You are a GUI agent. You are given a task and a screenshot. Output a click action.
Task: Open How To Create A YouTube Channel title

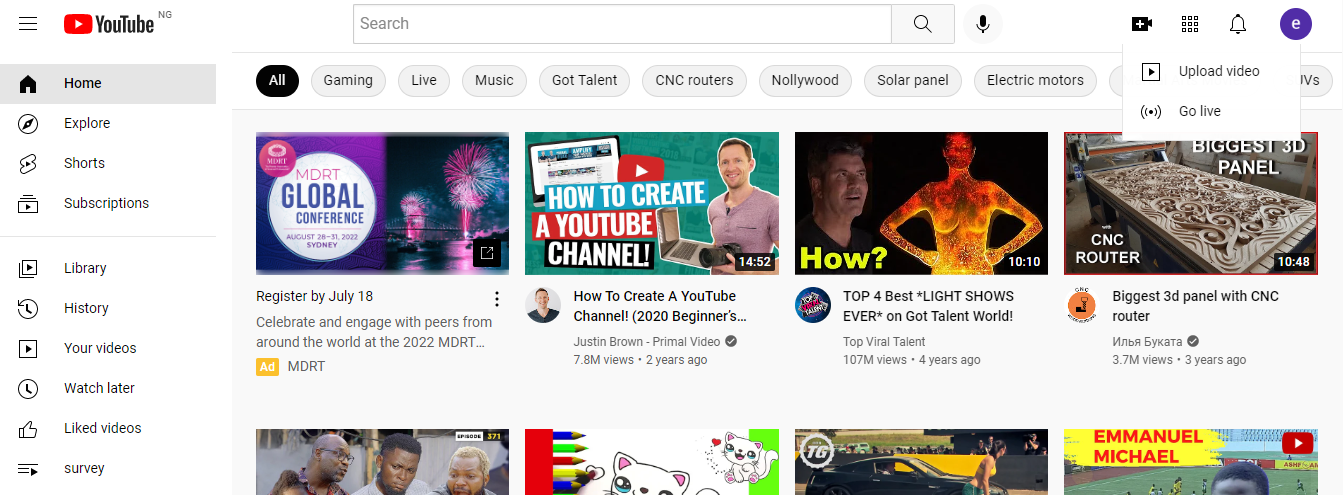coord(660,306)
